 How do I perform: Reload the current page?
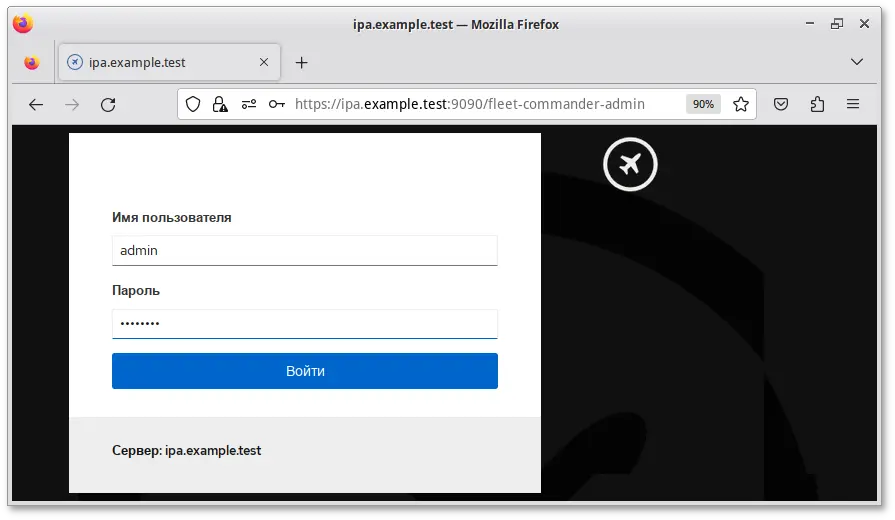coord(108,104)
